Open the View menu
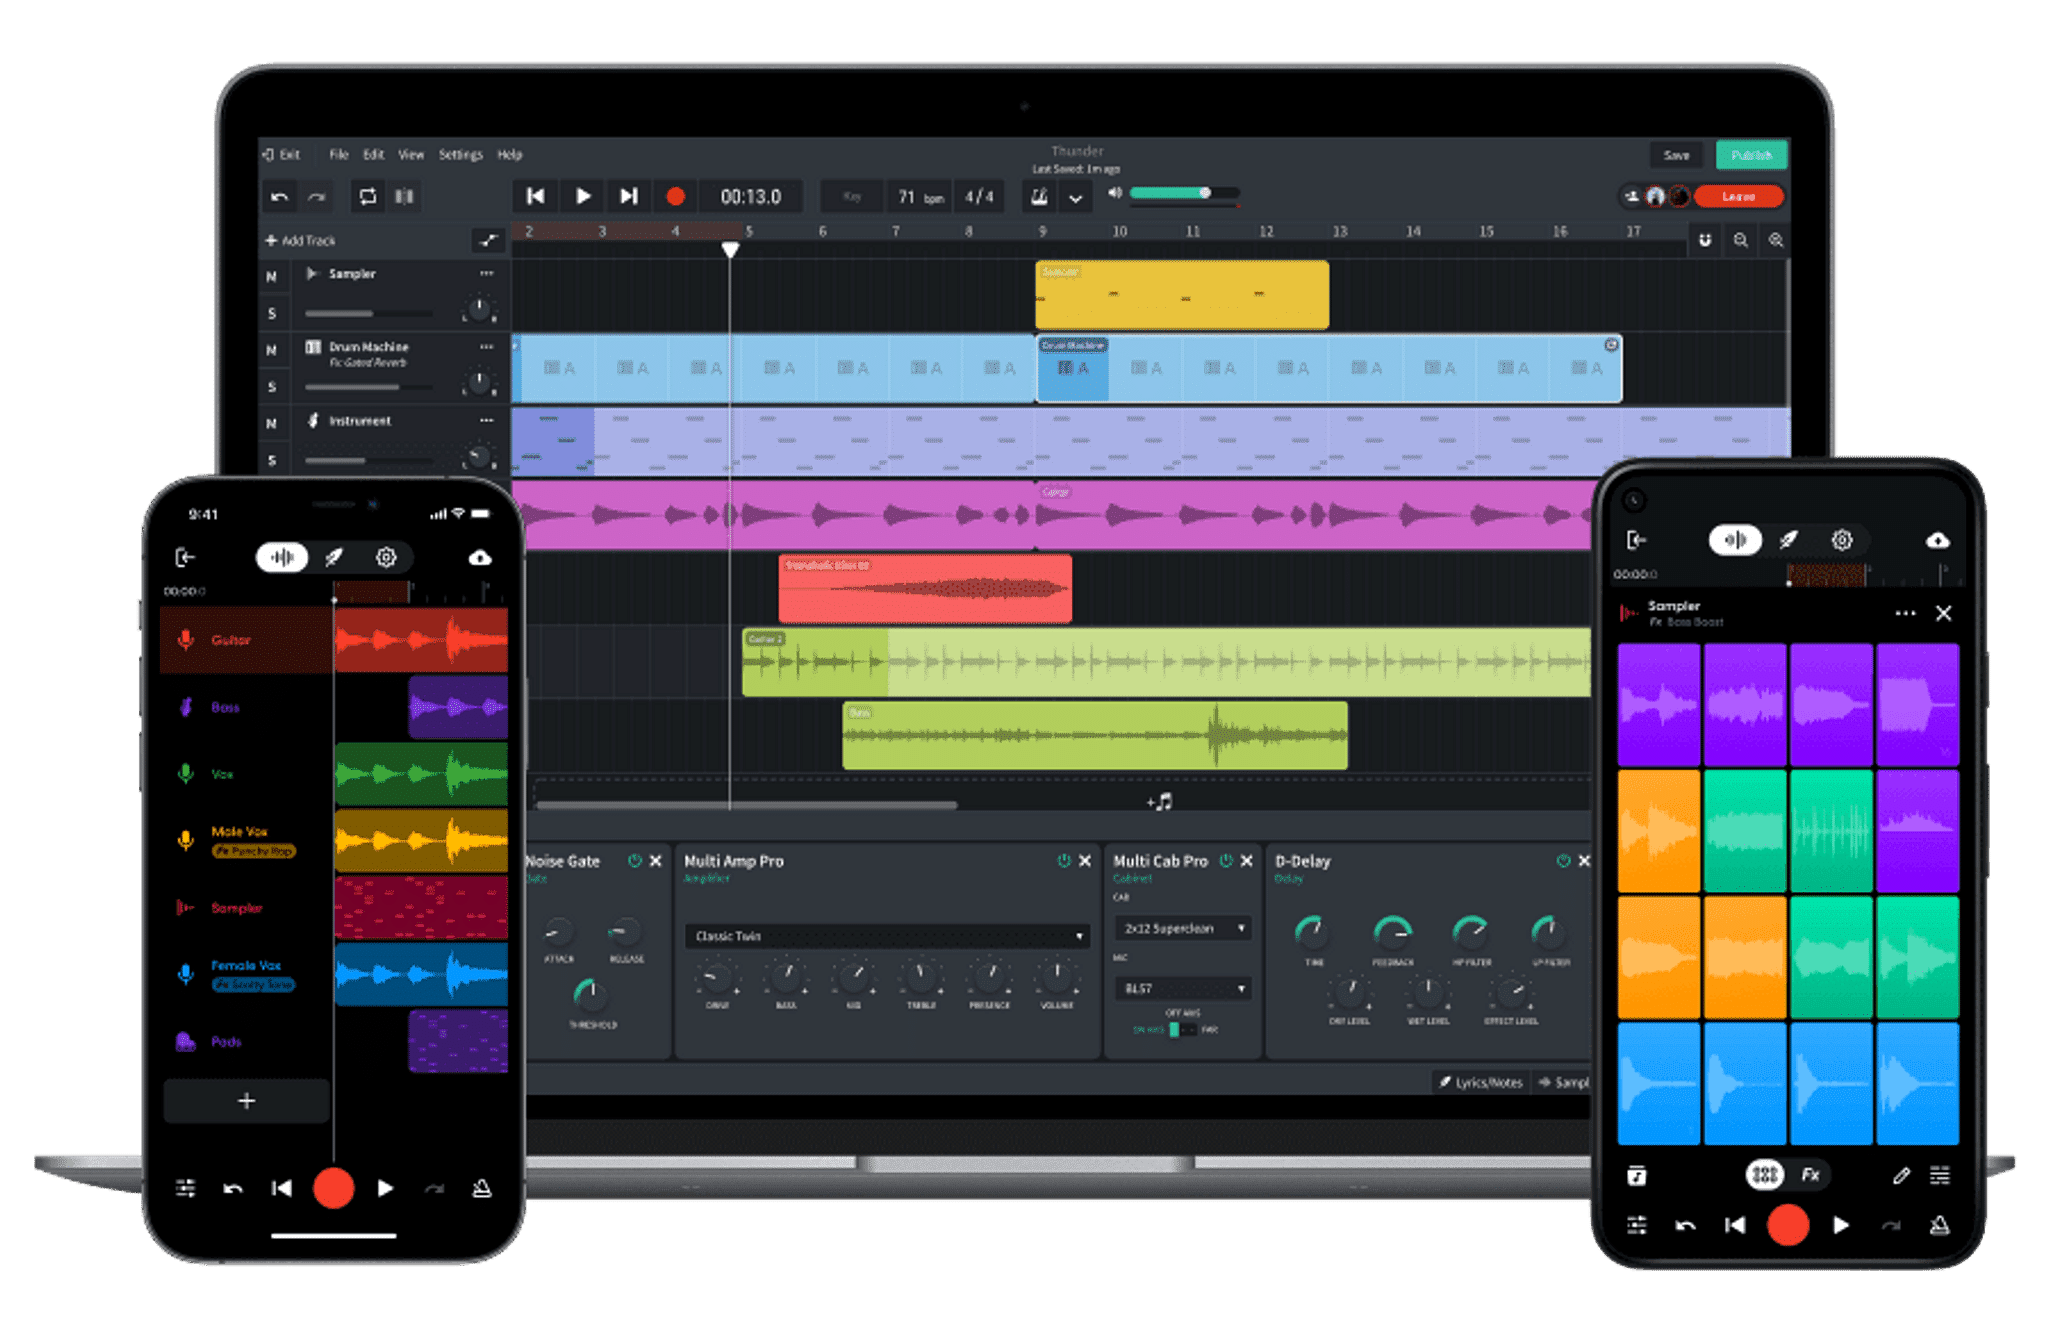 coord(411,154)
